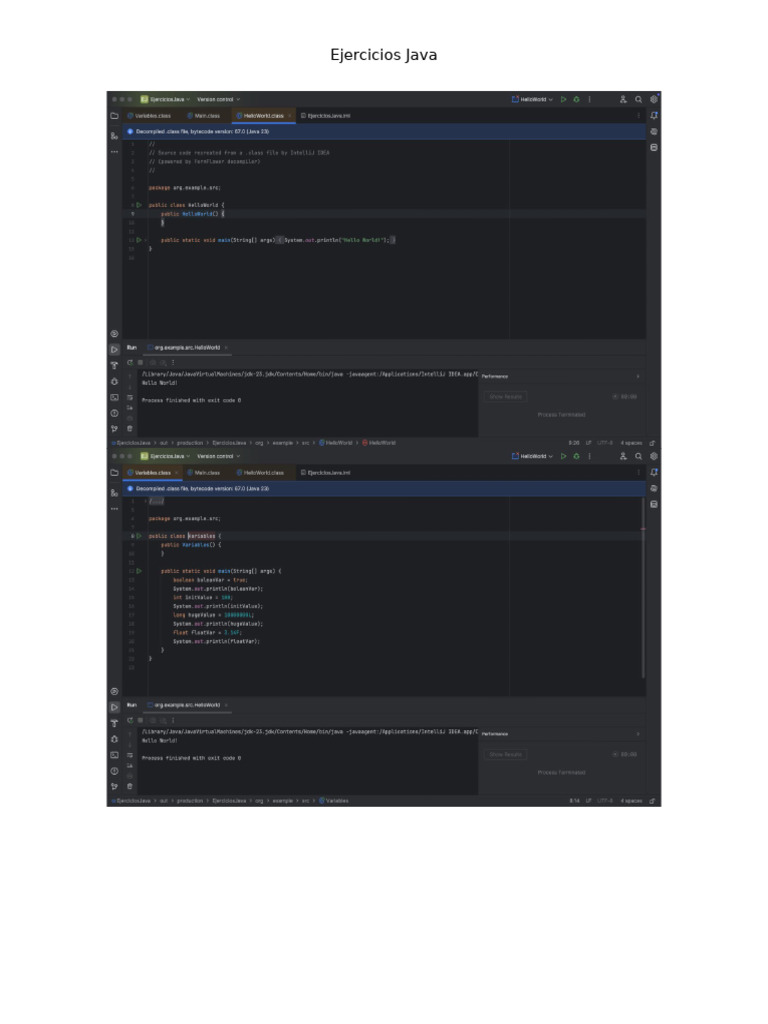Viewport: 768px width, 1024px height.
Task: Open Project tool window in Variables.class IDE
Action: pyautogui.click(x=114, y=473)
